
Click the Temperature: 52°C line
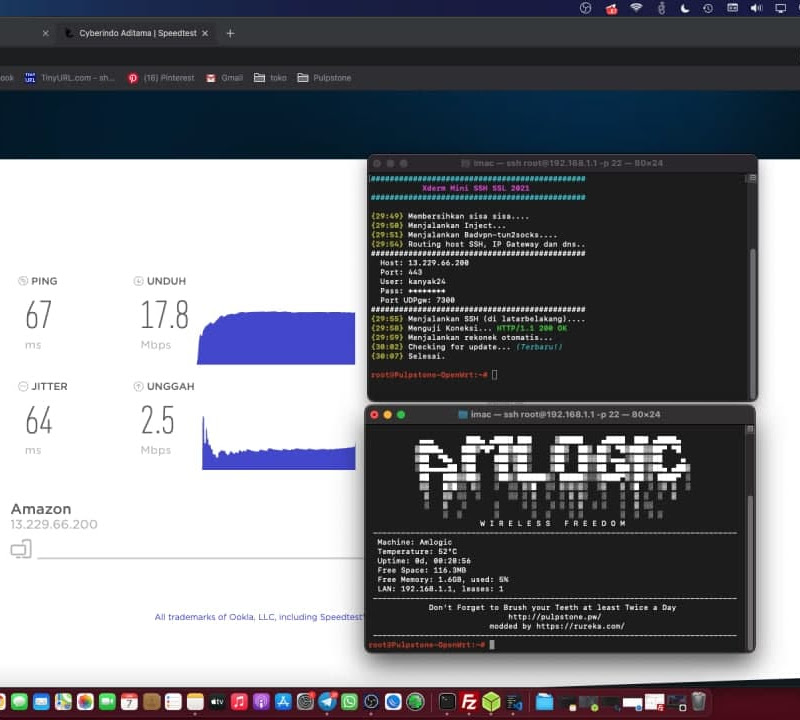[x=417, y=552]
